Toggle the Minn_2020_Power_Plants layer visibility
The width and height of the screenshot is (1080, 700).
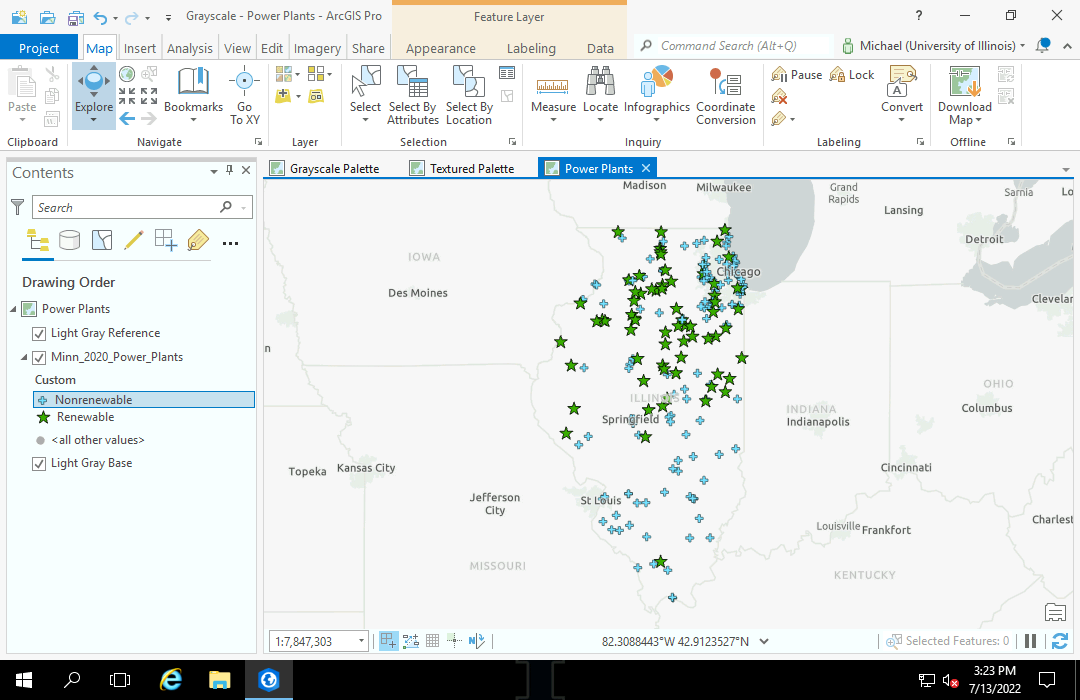[39, 357]
